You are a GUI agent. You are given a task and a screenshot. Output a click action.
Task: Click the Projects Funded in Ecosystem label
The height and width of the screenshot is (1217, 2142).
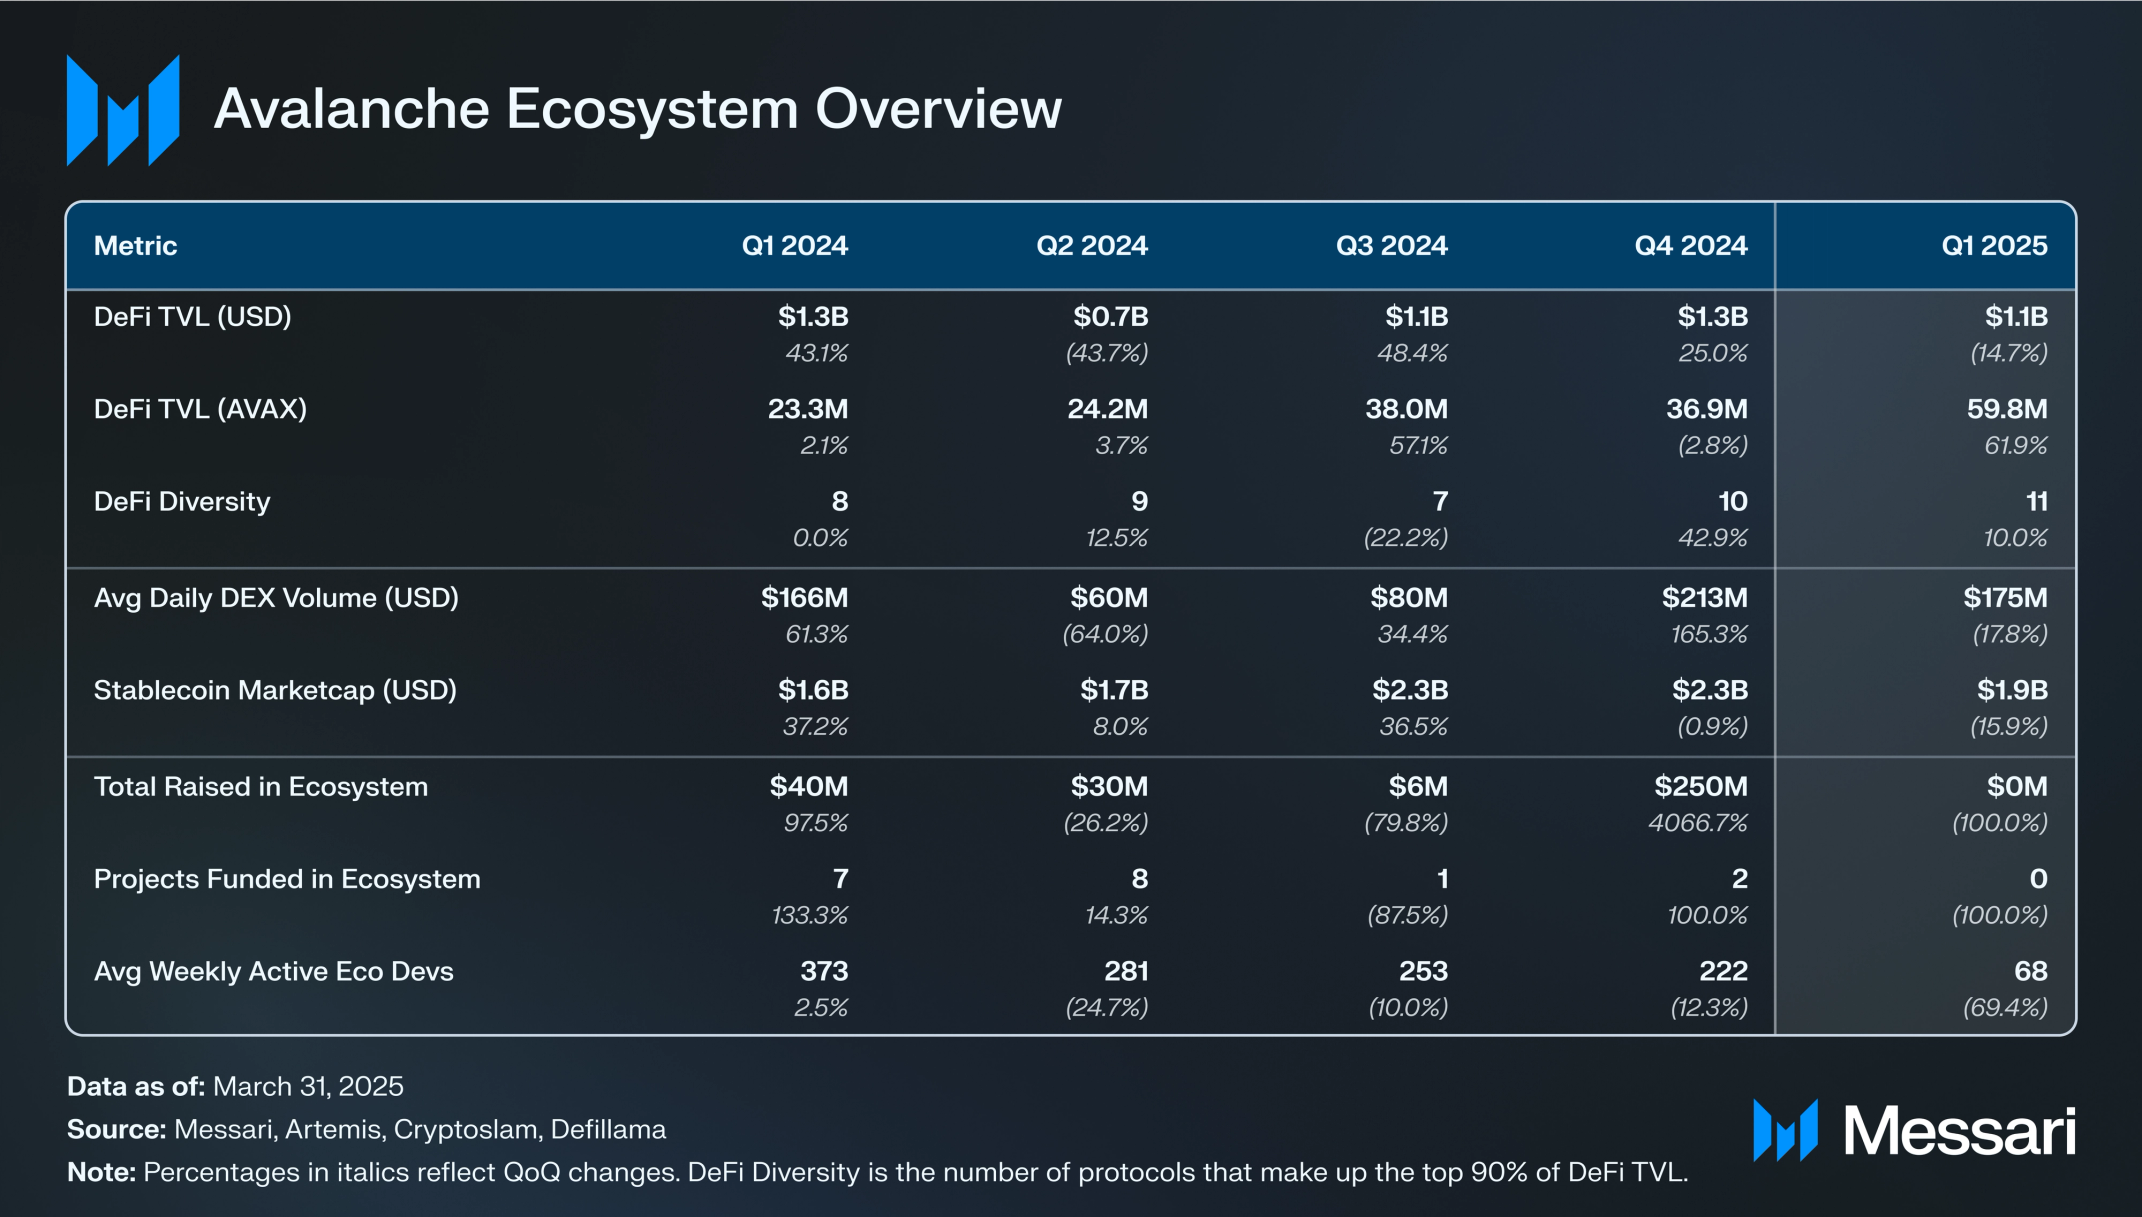tap(287, 880)
